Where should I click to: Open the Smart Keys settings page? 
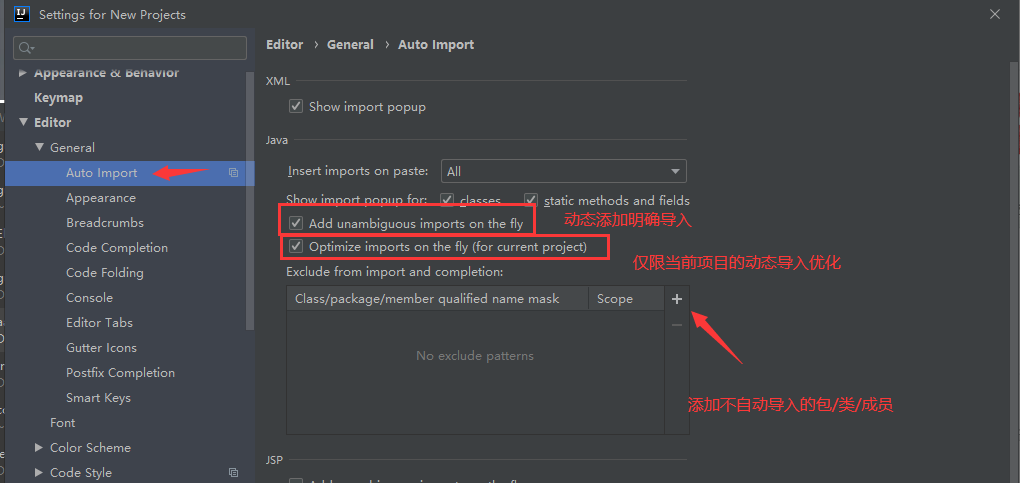(x=98, y=398)
